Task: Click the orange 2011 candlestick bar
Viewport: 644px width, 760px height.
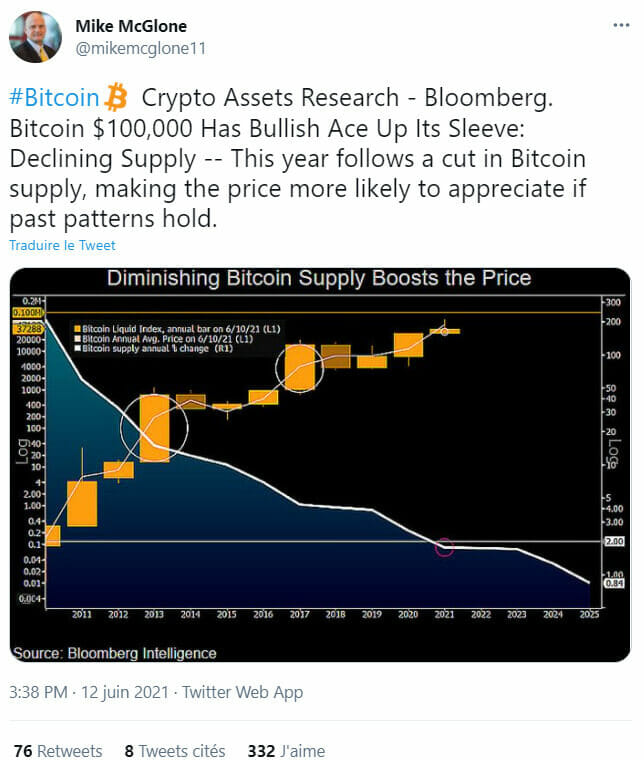Action: coord(82,503)
